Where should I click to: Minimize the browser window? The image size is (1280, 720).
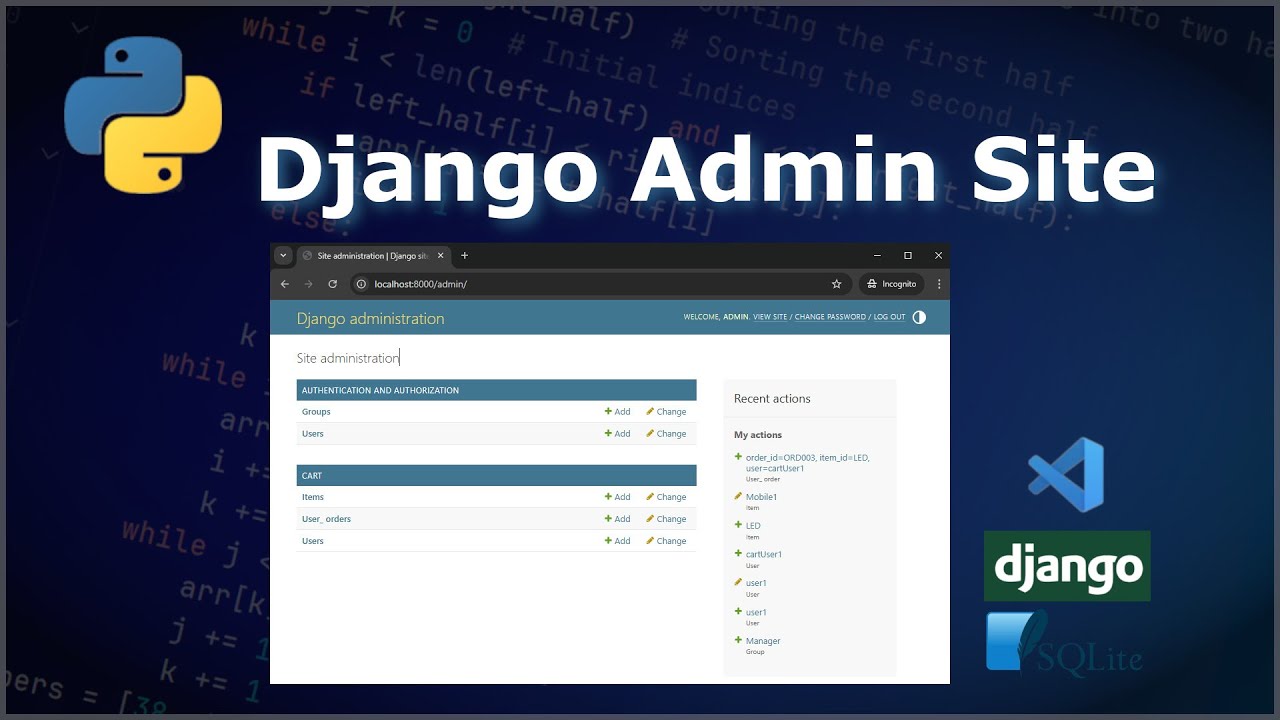pos(877,256)
